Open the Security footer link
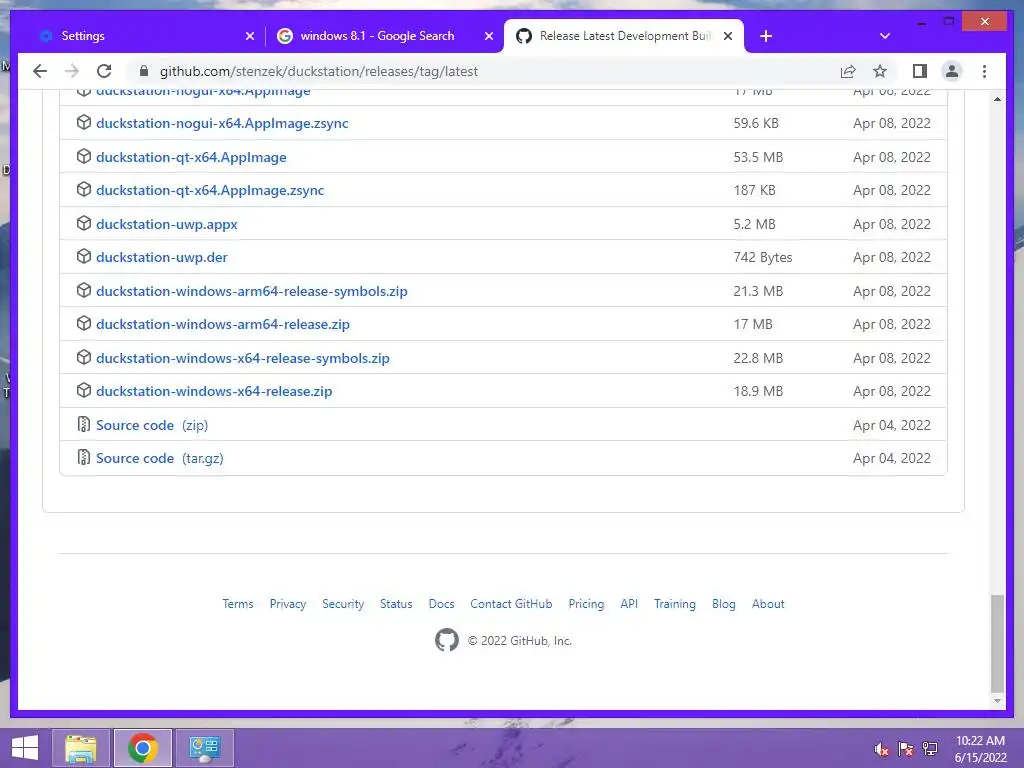1024x768 pixels. tap(343, 604)
